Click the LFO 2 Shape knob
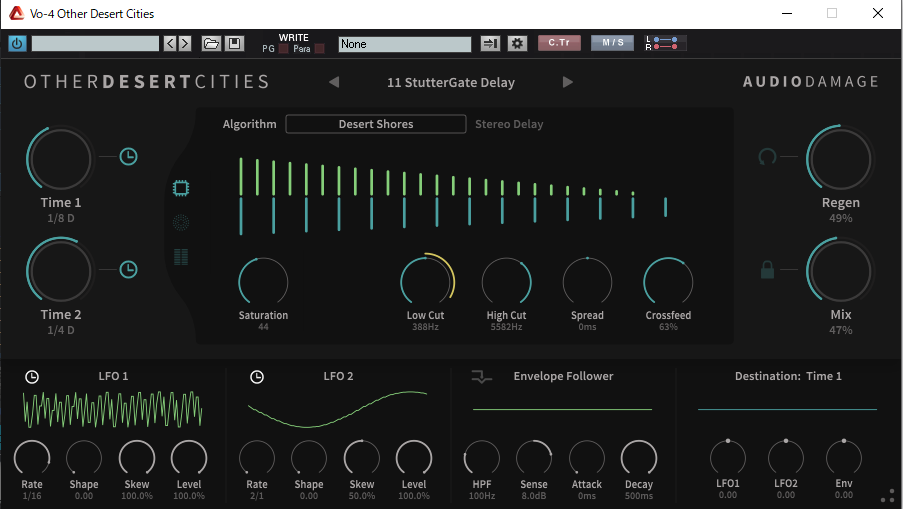This screenshot has width=903, height=509. coord(309,458)
